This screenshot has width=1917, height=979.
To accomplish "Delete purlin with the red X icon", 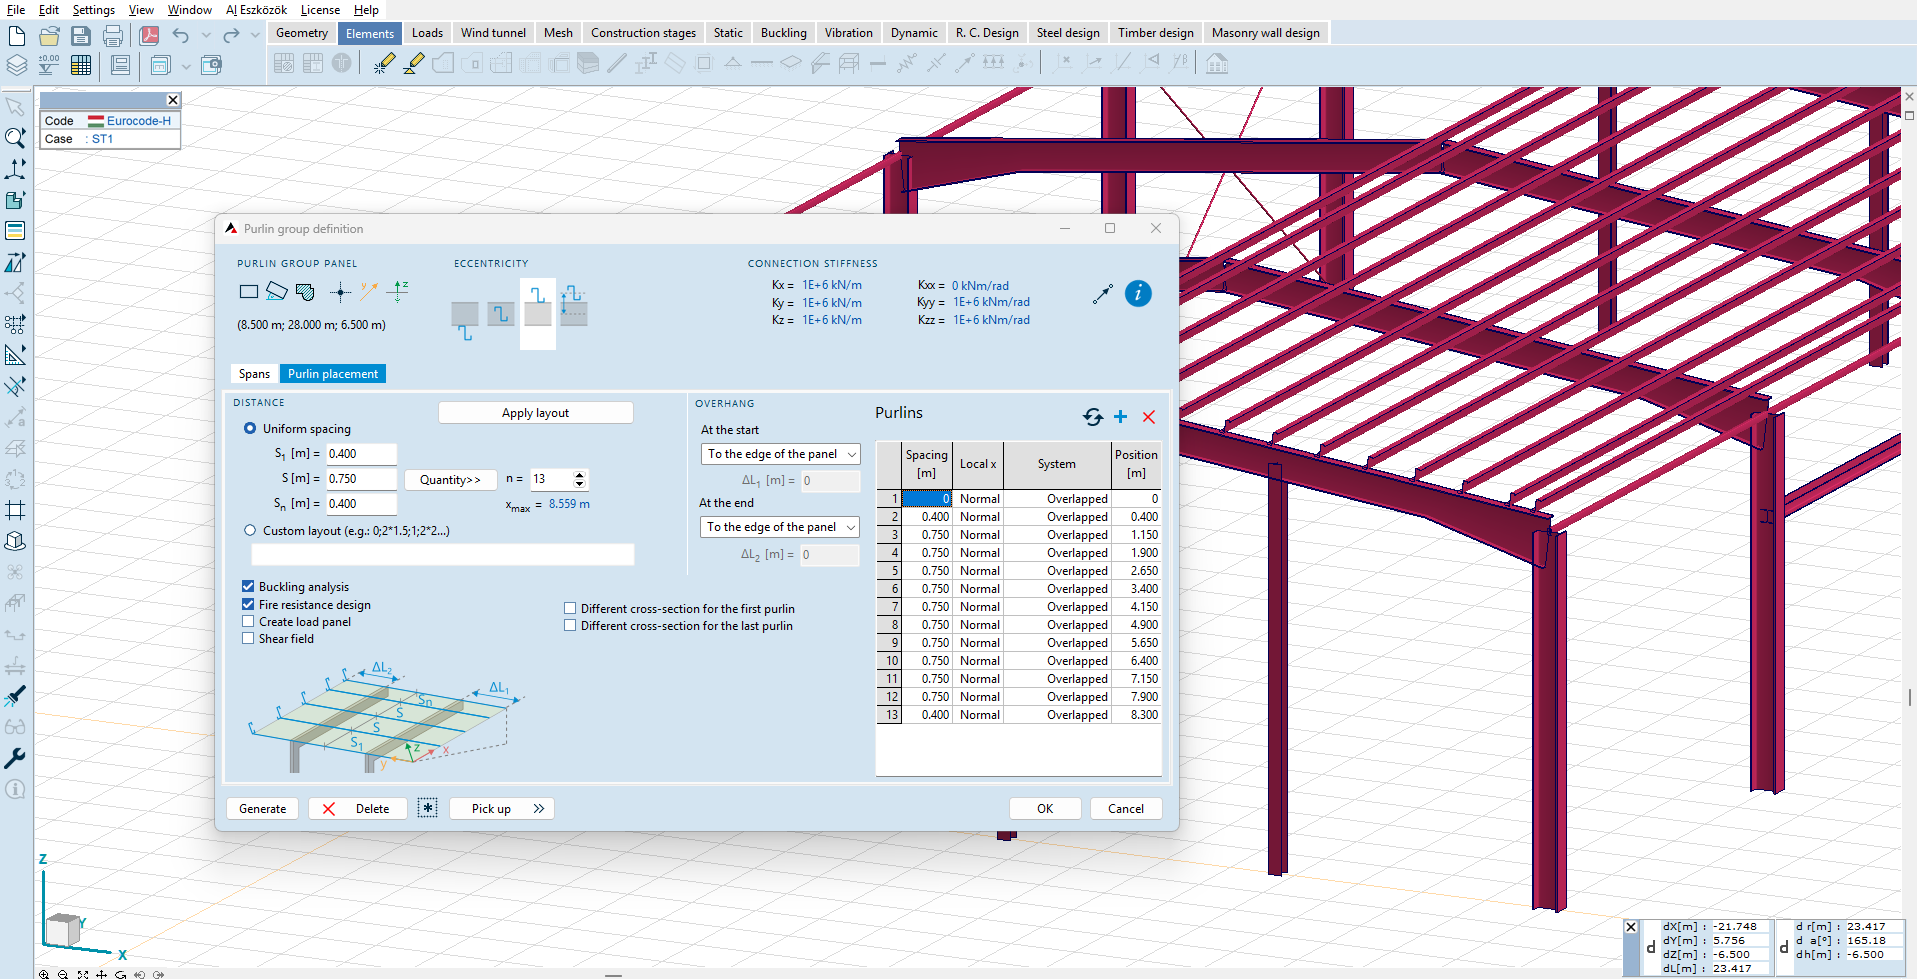I will (x=1149, y=417).
